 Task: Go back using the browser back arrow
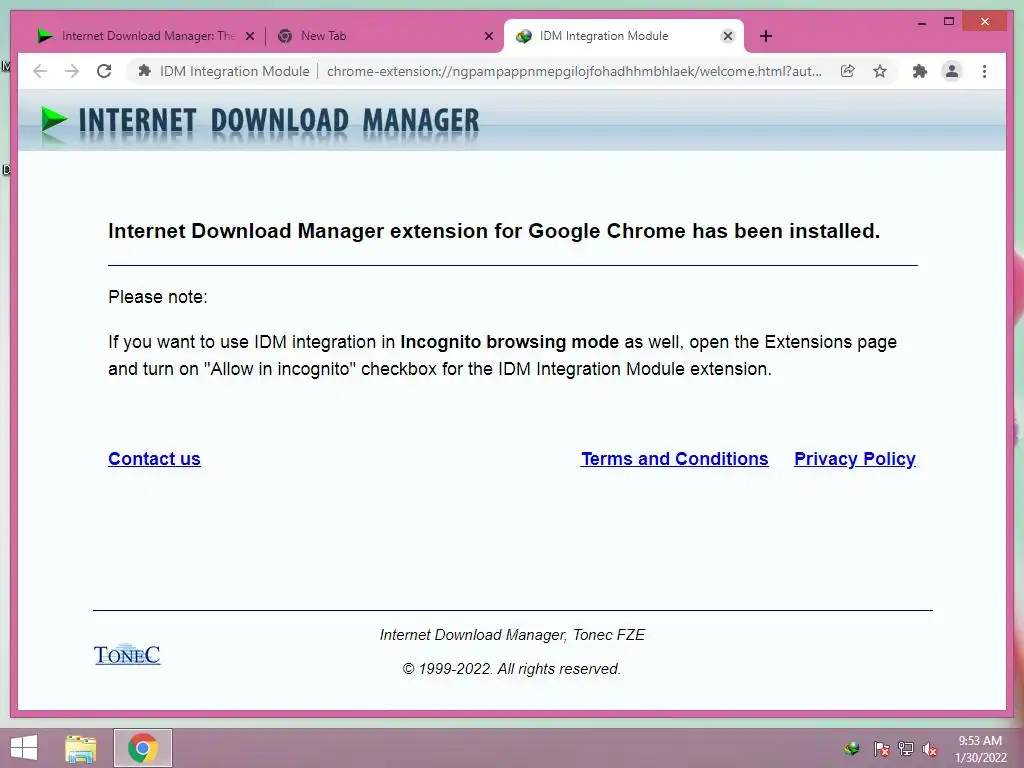pyautogui.click(x=40, y=71)
